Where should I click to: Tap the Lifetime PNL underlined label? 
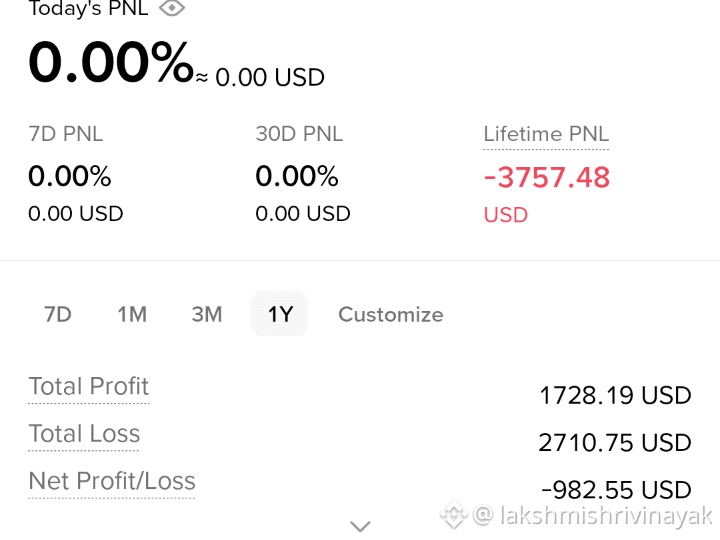click(546, 135)
